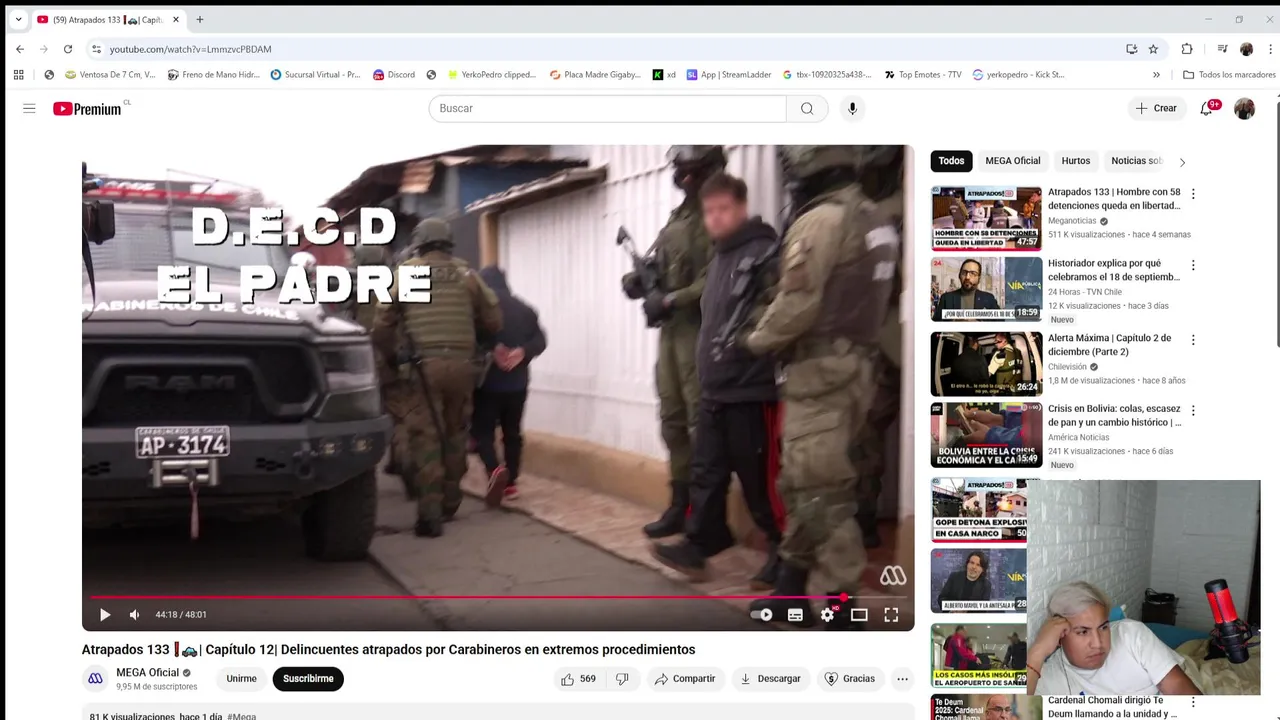
Task: Open the YouTube hamburger guide menu
Action: click(x=29, y=108)
